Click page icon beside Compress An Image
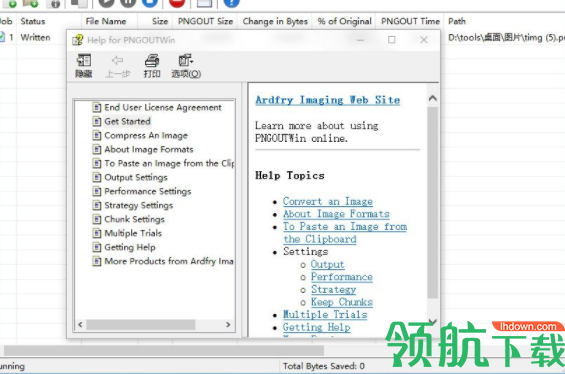Screen dimensions: 565x374 pos(97,135)
